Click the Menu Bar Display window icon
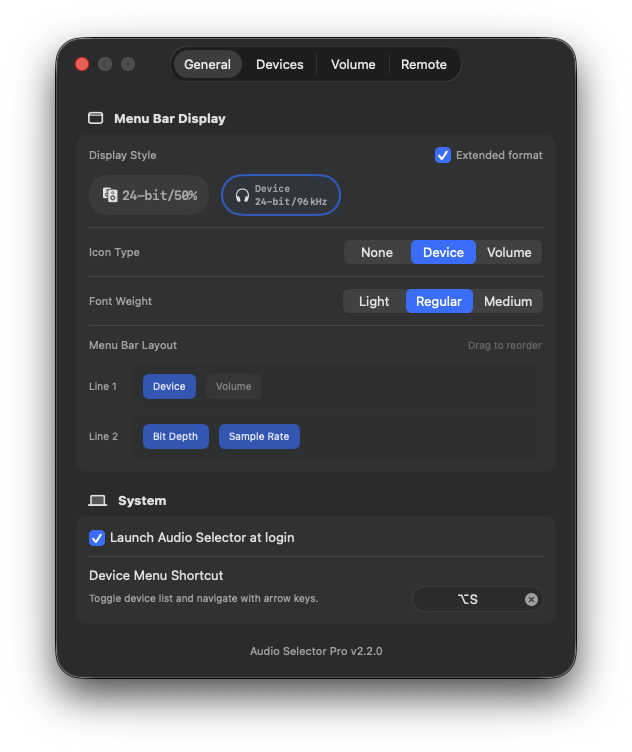The image size is (632, 752). click(95, 118)
